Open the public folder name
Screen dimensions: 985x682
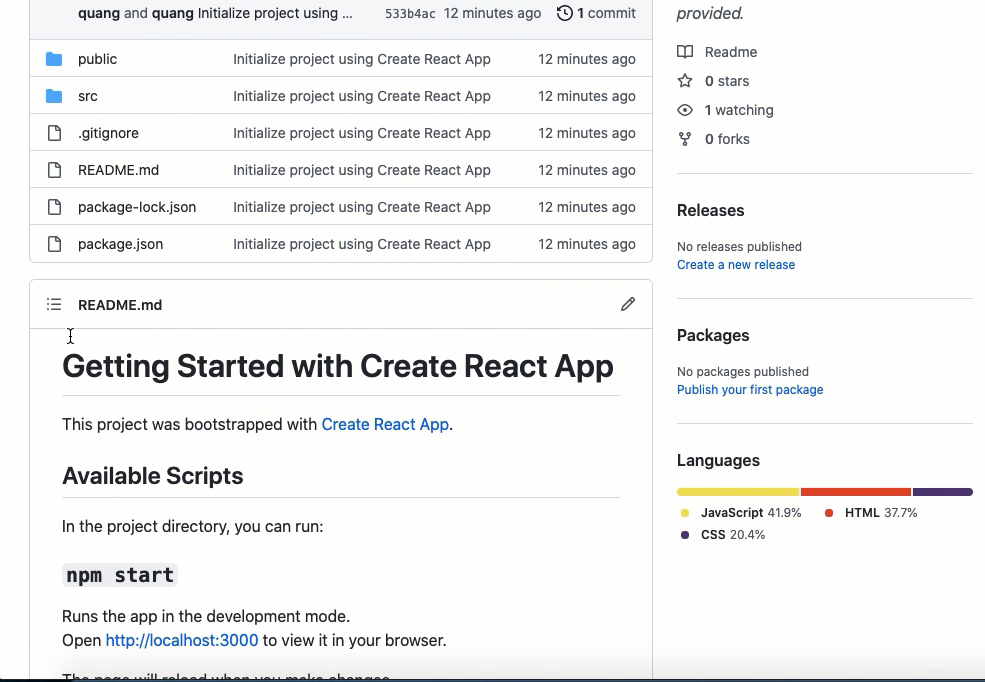point(97,59)
